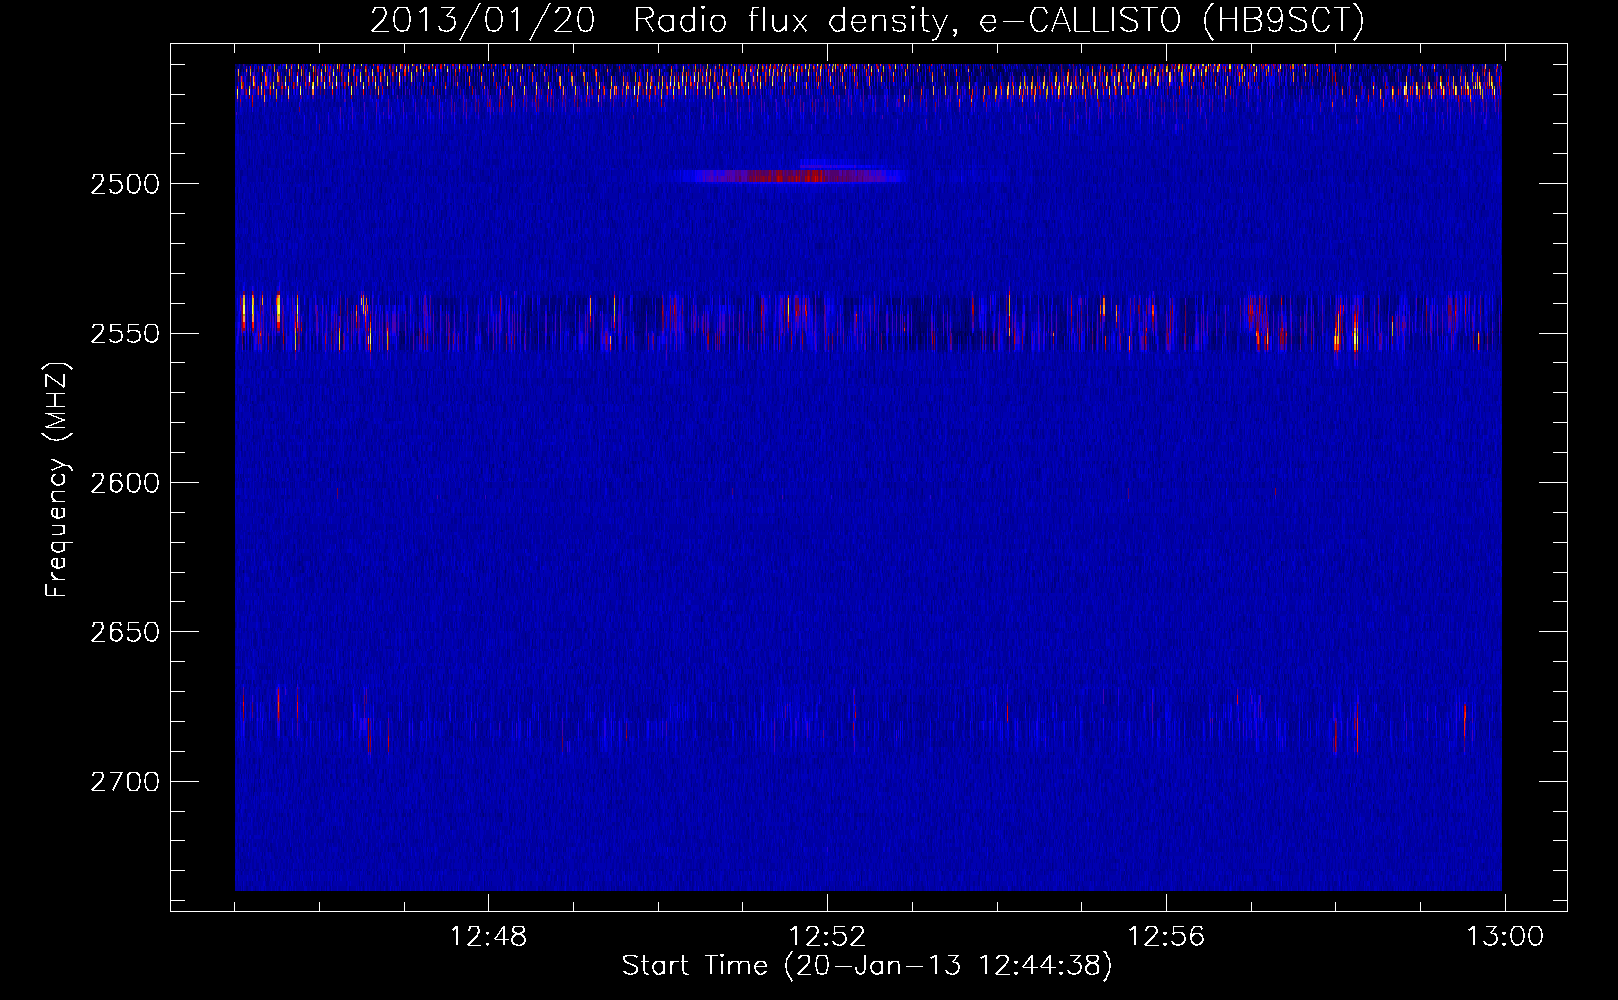Image resolution: width=1618 pixels, height=1000 pixels.
Task: Click the "Start Time (20-Jan-13 12:44:38)" label
Action: 867,966
